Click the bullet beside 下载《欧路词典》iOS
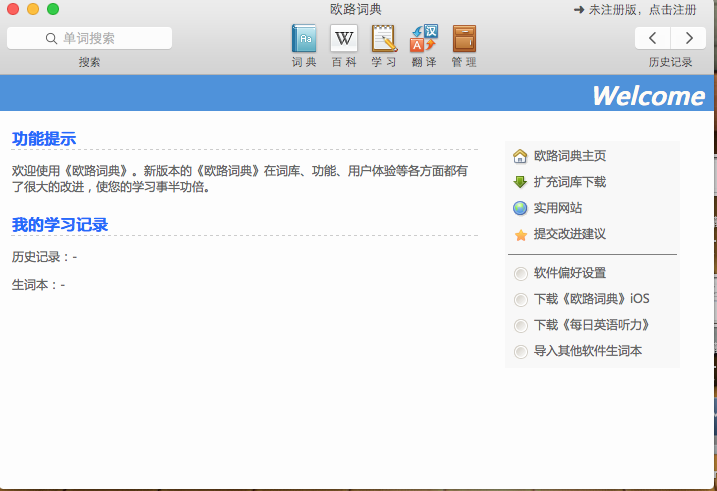 520,300
